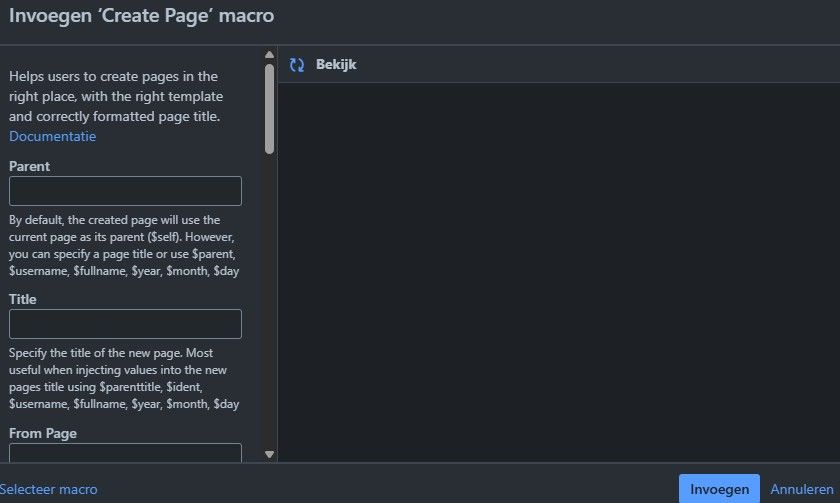
Task: Click the scrollbar down arrow
Action: coord(269,454)
